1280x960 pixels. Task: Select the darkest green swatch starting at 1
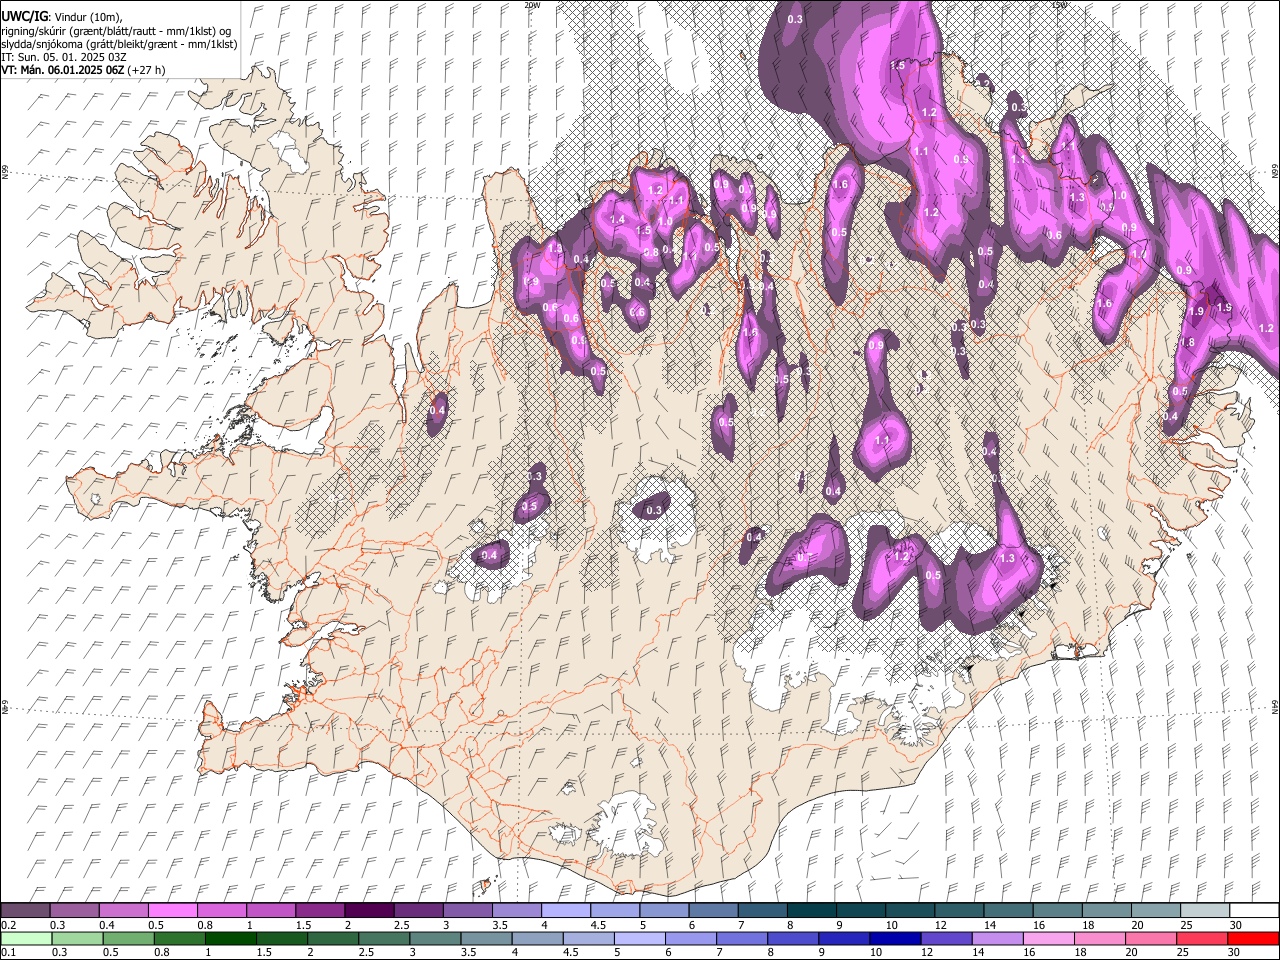pos(230,938)
